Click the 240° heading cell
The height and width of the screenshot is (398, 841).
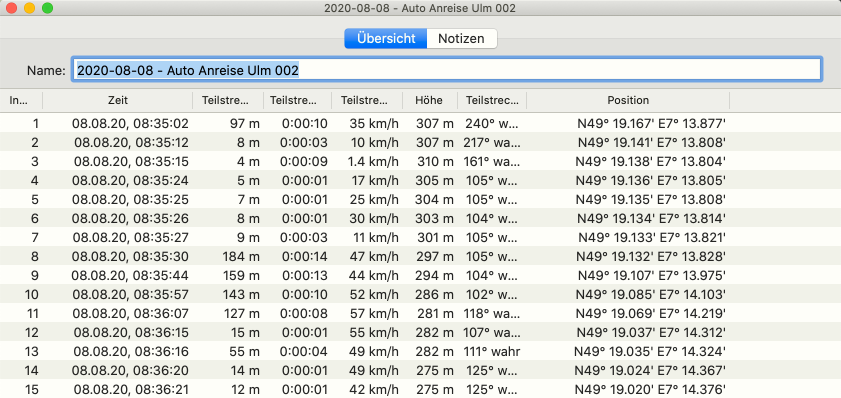(491, 124)
